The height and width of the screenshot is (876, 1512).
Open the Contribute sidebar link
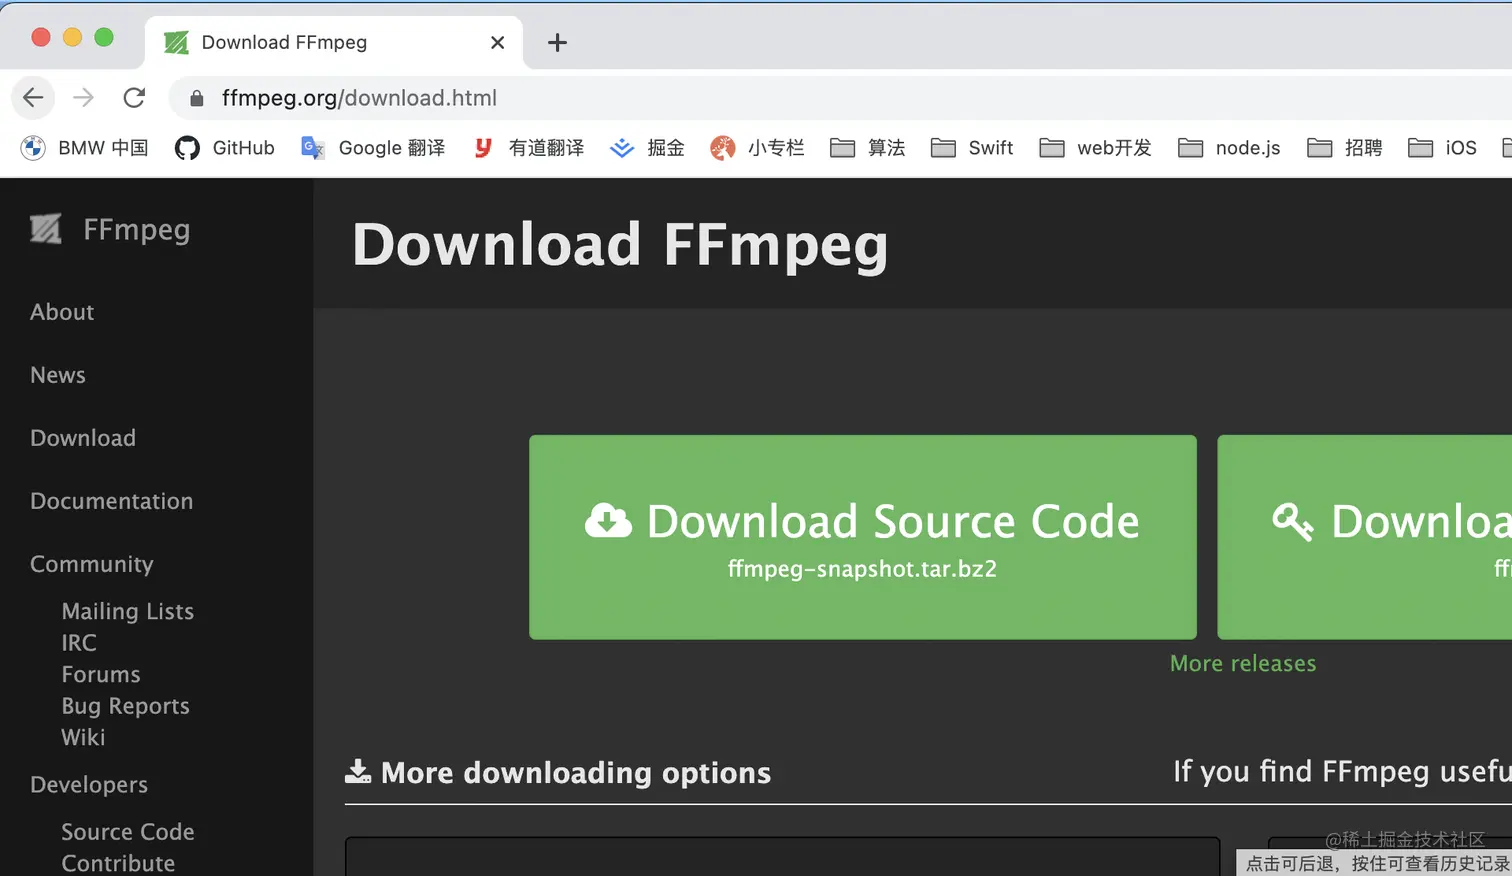pos(118,863)
